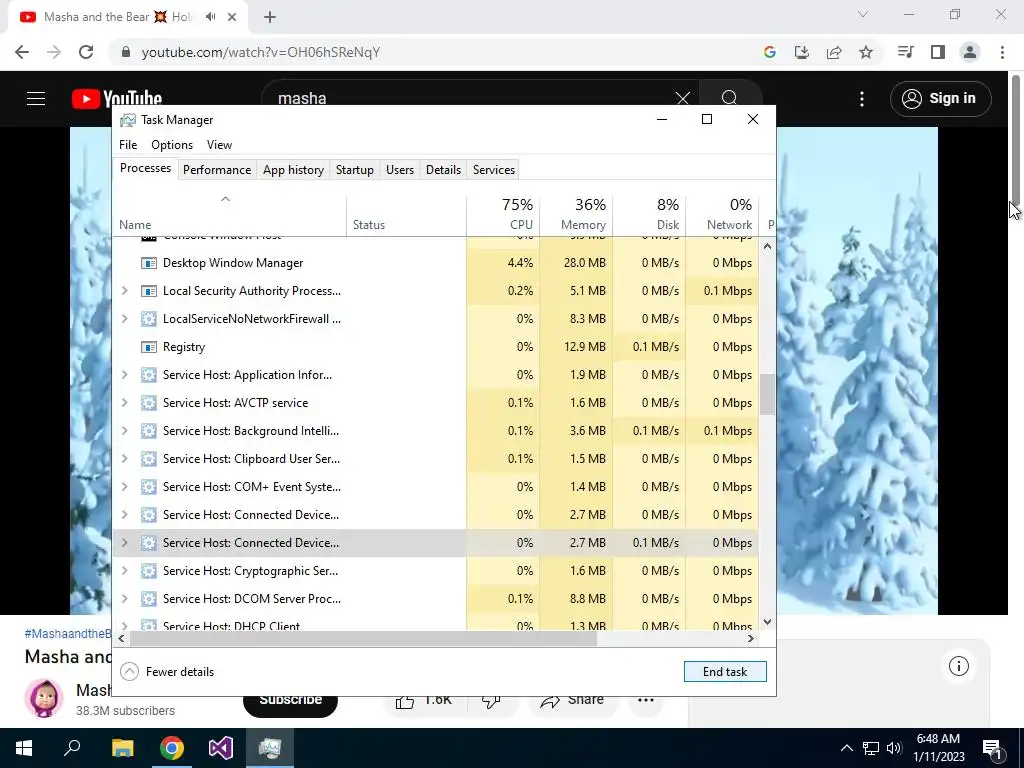This screenshot has width=1024, height=768.
Task: Click the dislike thumbs-down button
Action: [491, 700]
